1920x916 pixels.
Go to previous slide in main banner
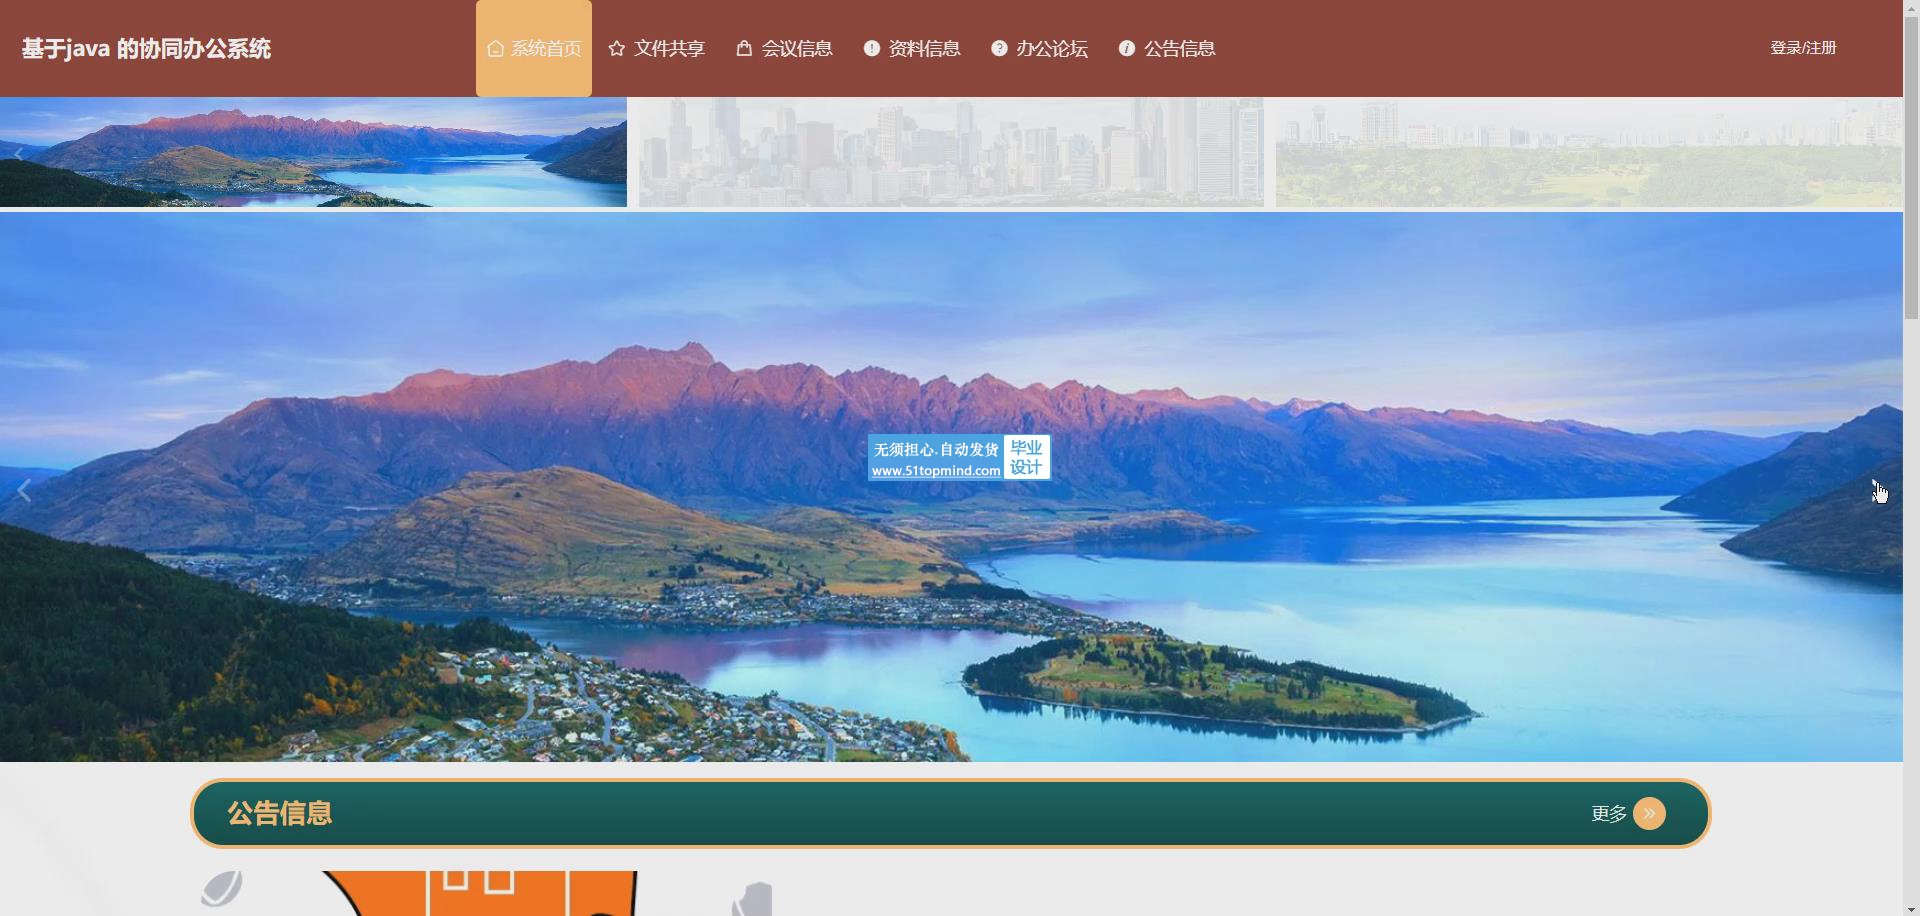(25, 490)
